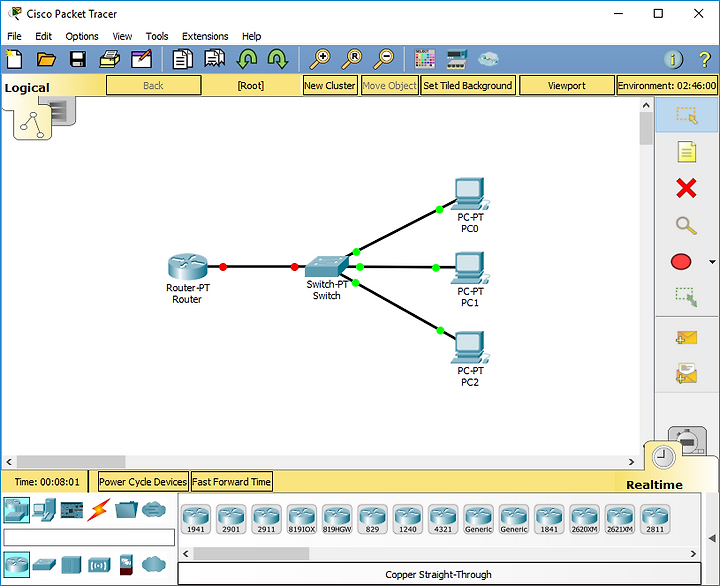Click the device search input field

(x=89, y=537)
